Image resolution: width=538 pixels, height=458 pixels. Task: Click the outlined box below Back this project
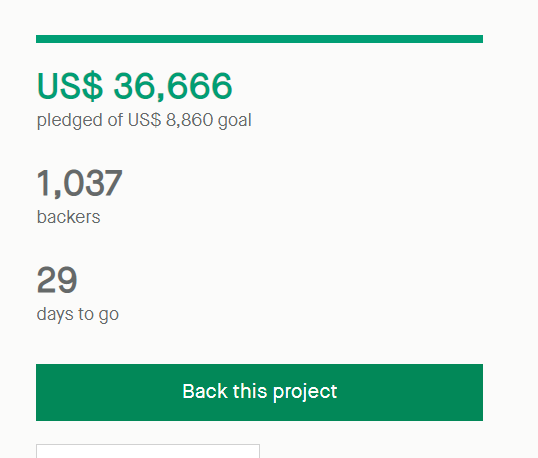pyautogui.click(x=148, y=451)
